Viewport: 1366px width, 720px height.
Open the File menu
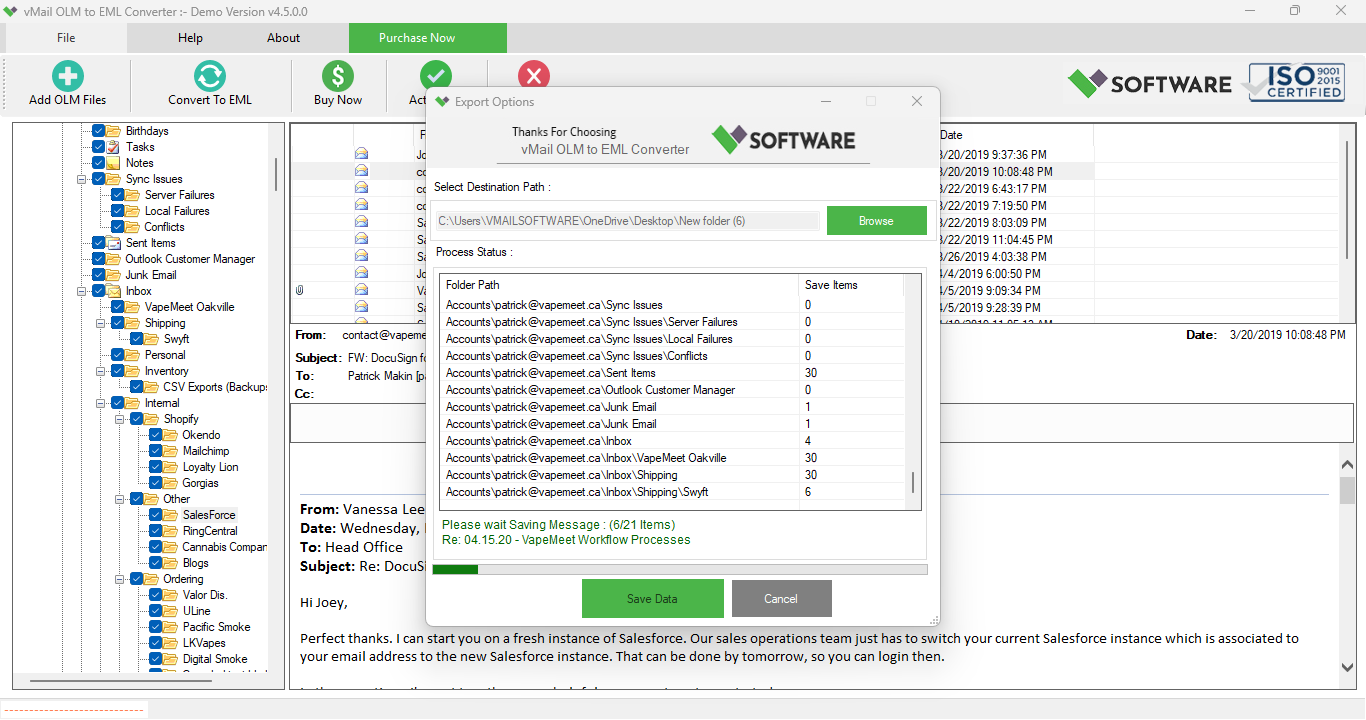(64, 37)
